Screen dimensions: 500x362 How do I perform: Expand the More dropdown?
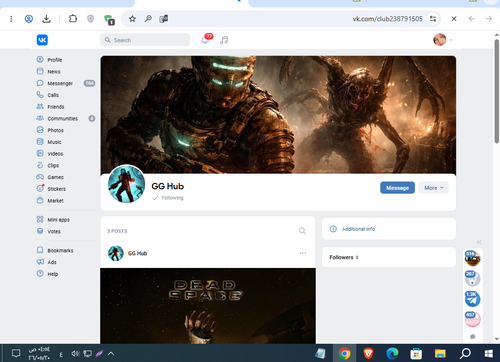pyautogui.click(x=434, y=188)
